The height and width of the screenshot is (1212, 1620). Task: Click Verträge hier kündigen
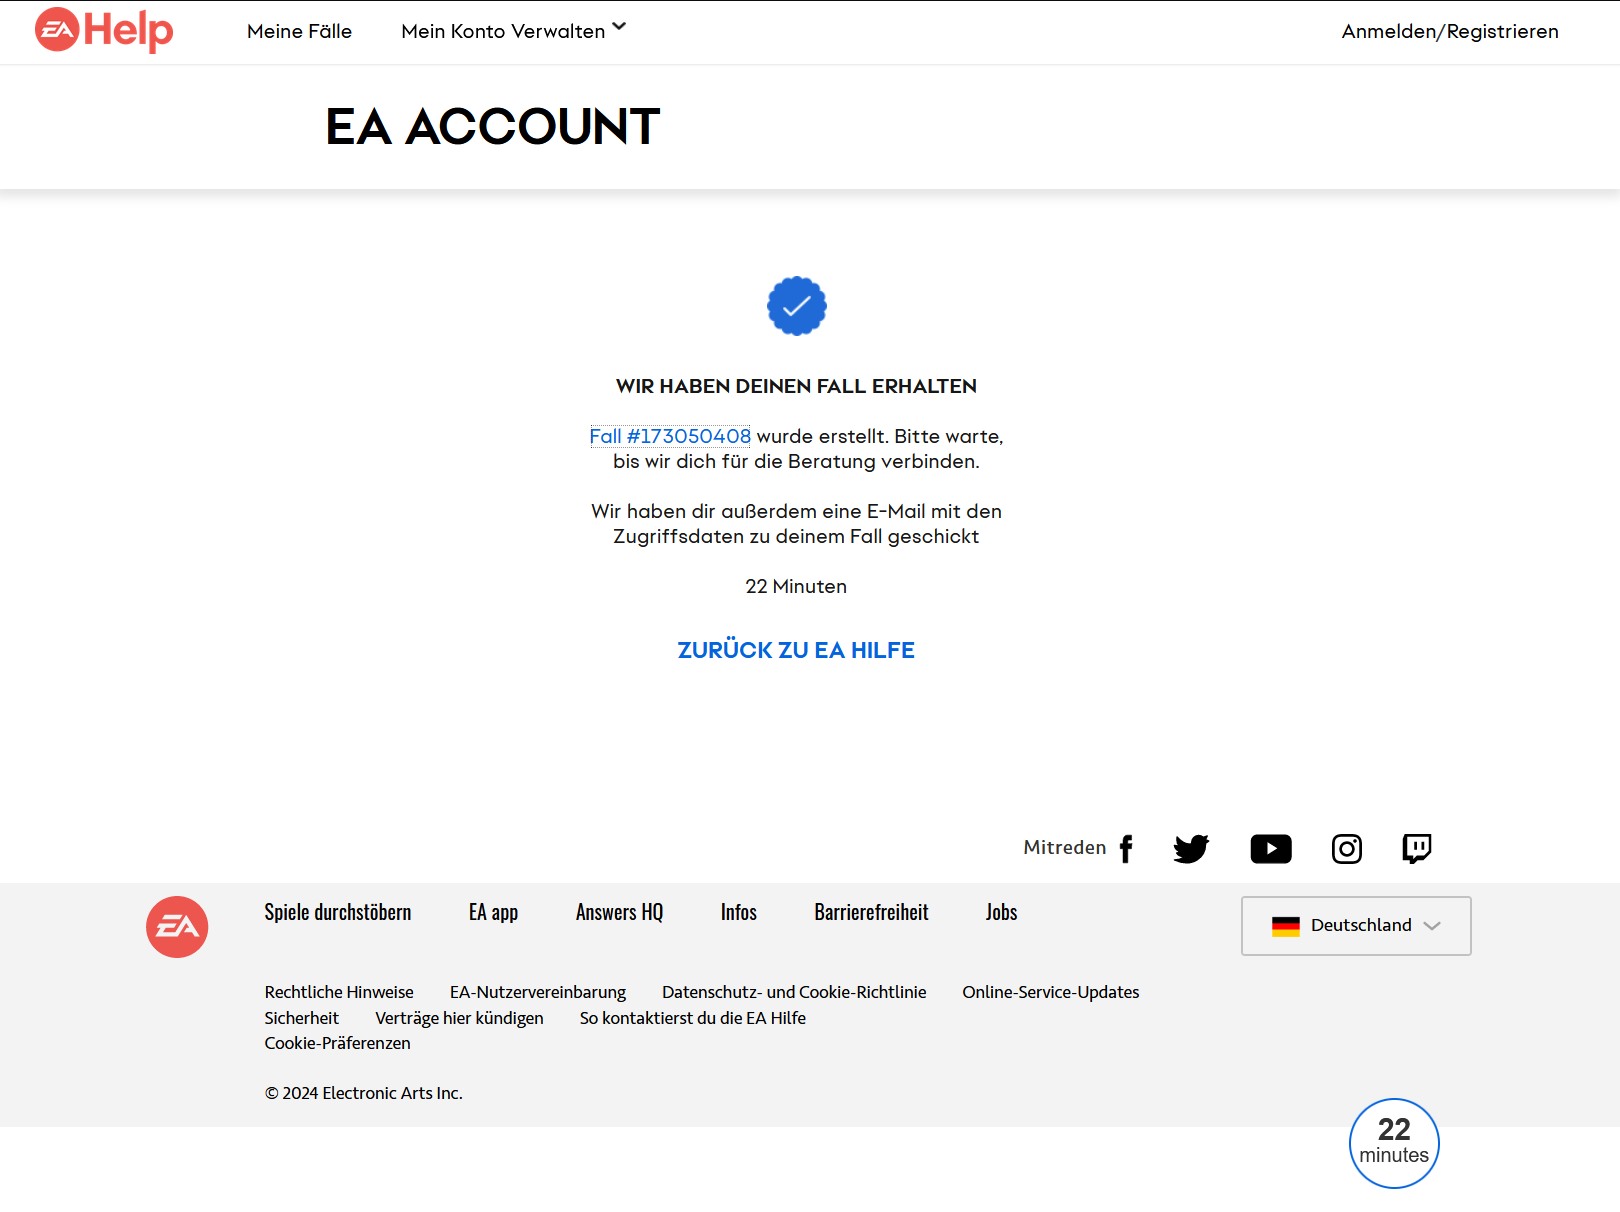(459, 1018)
